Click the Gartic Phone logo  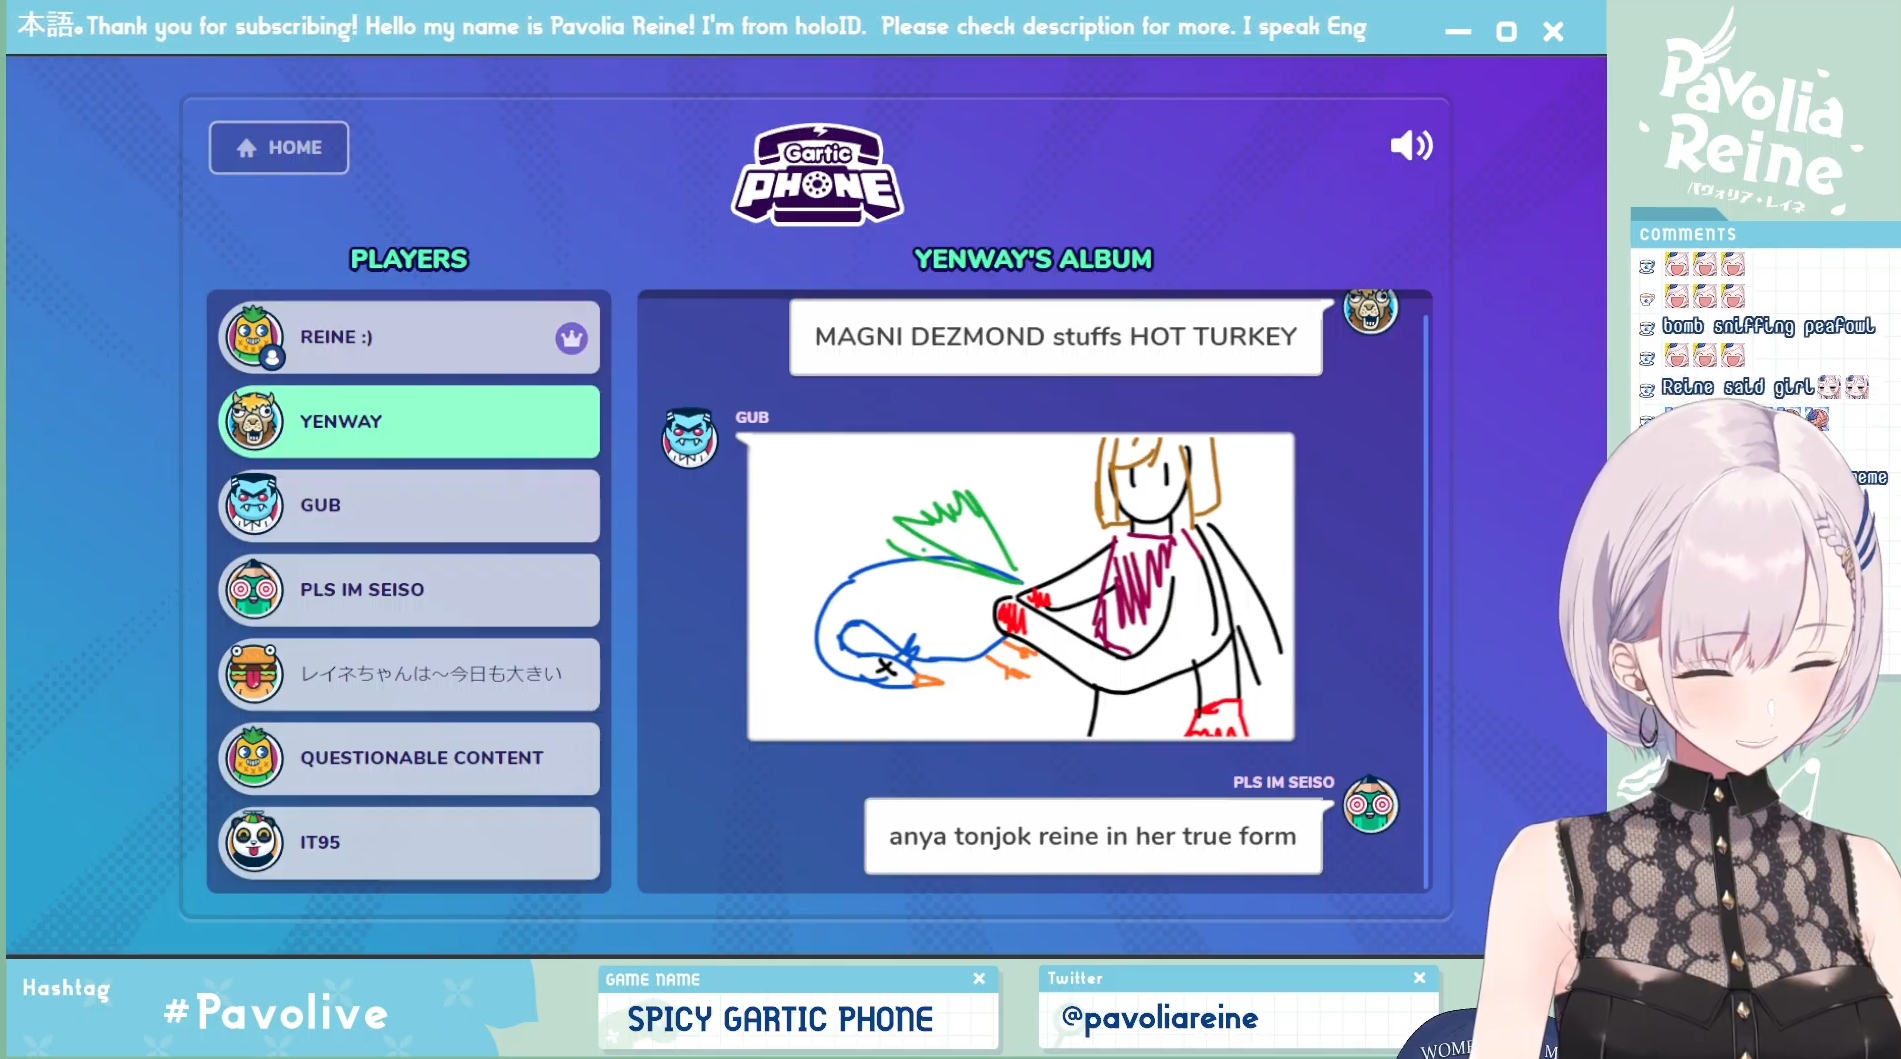tap(818, 174)
